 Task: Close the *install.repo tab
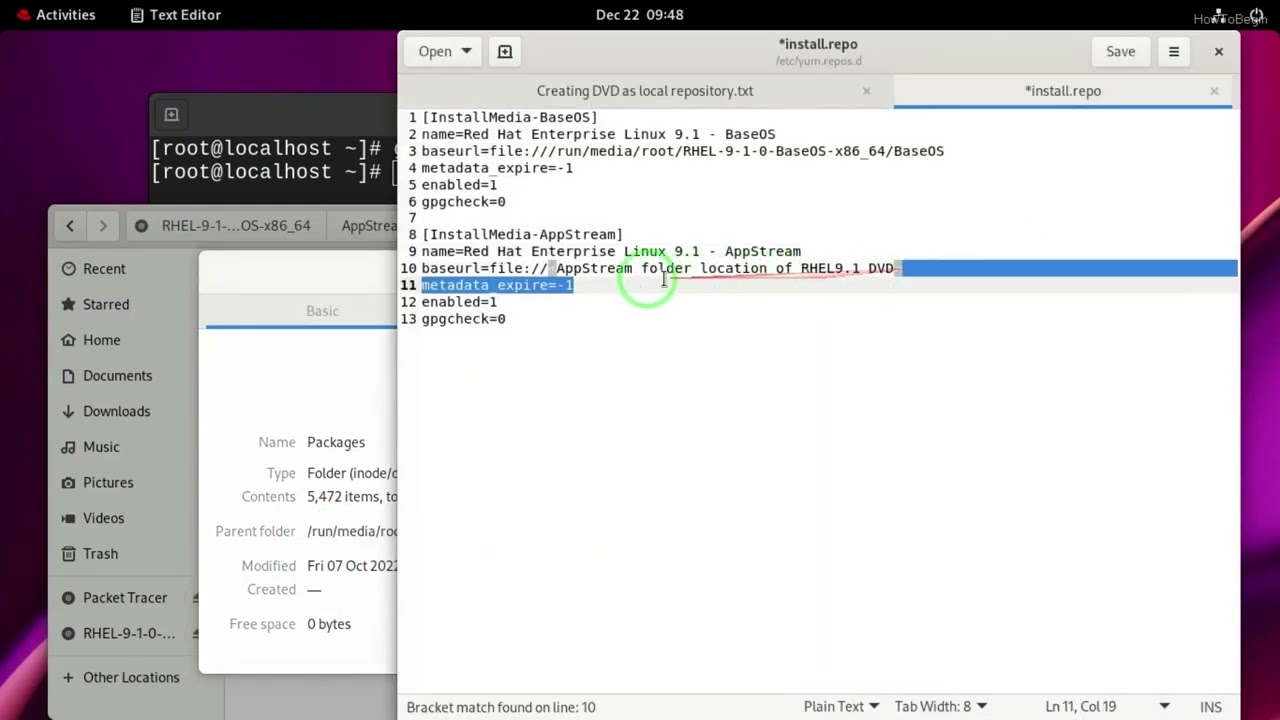coord(1214,91)
